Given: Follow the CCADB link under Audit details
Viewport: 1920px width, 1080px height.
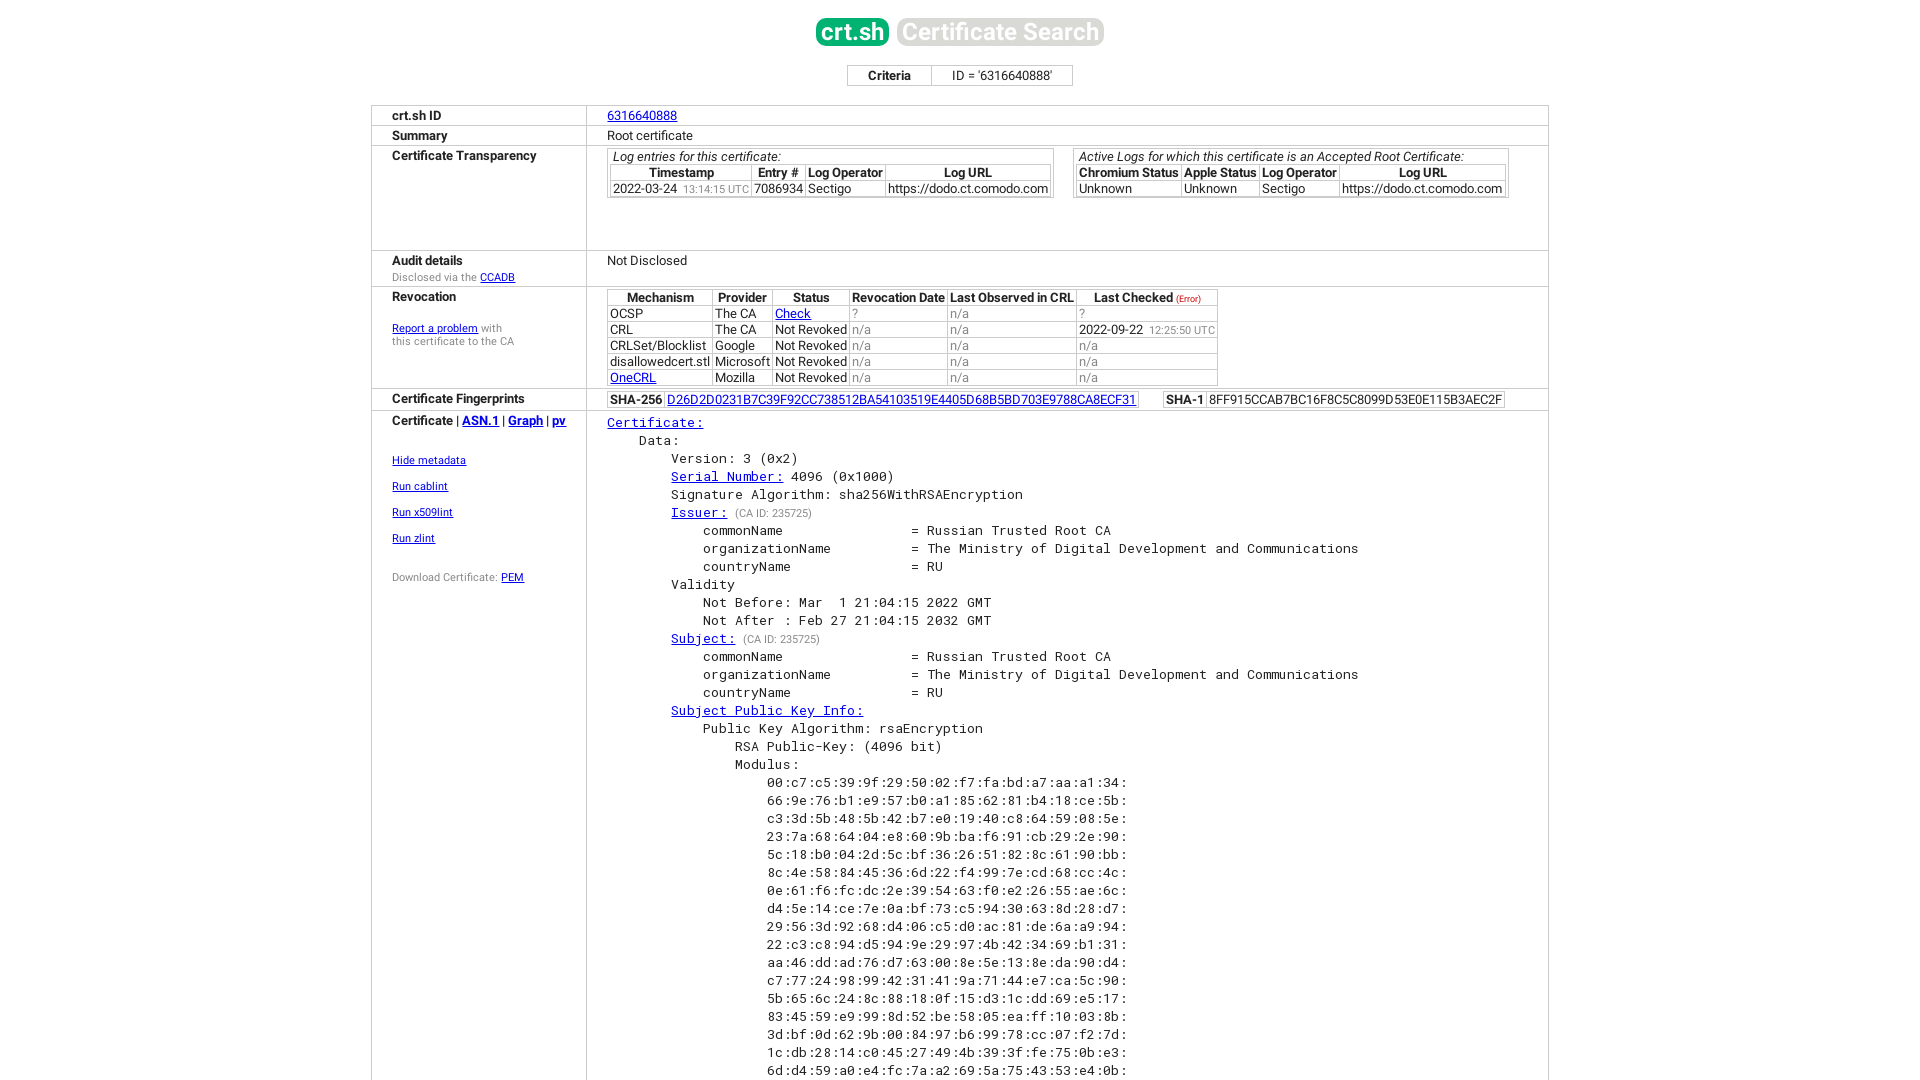Looking at the screenshot, I should (x=497, y=278).
